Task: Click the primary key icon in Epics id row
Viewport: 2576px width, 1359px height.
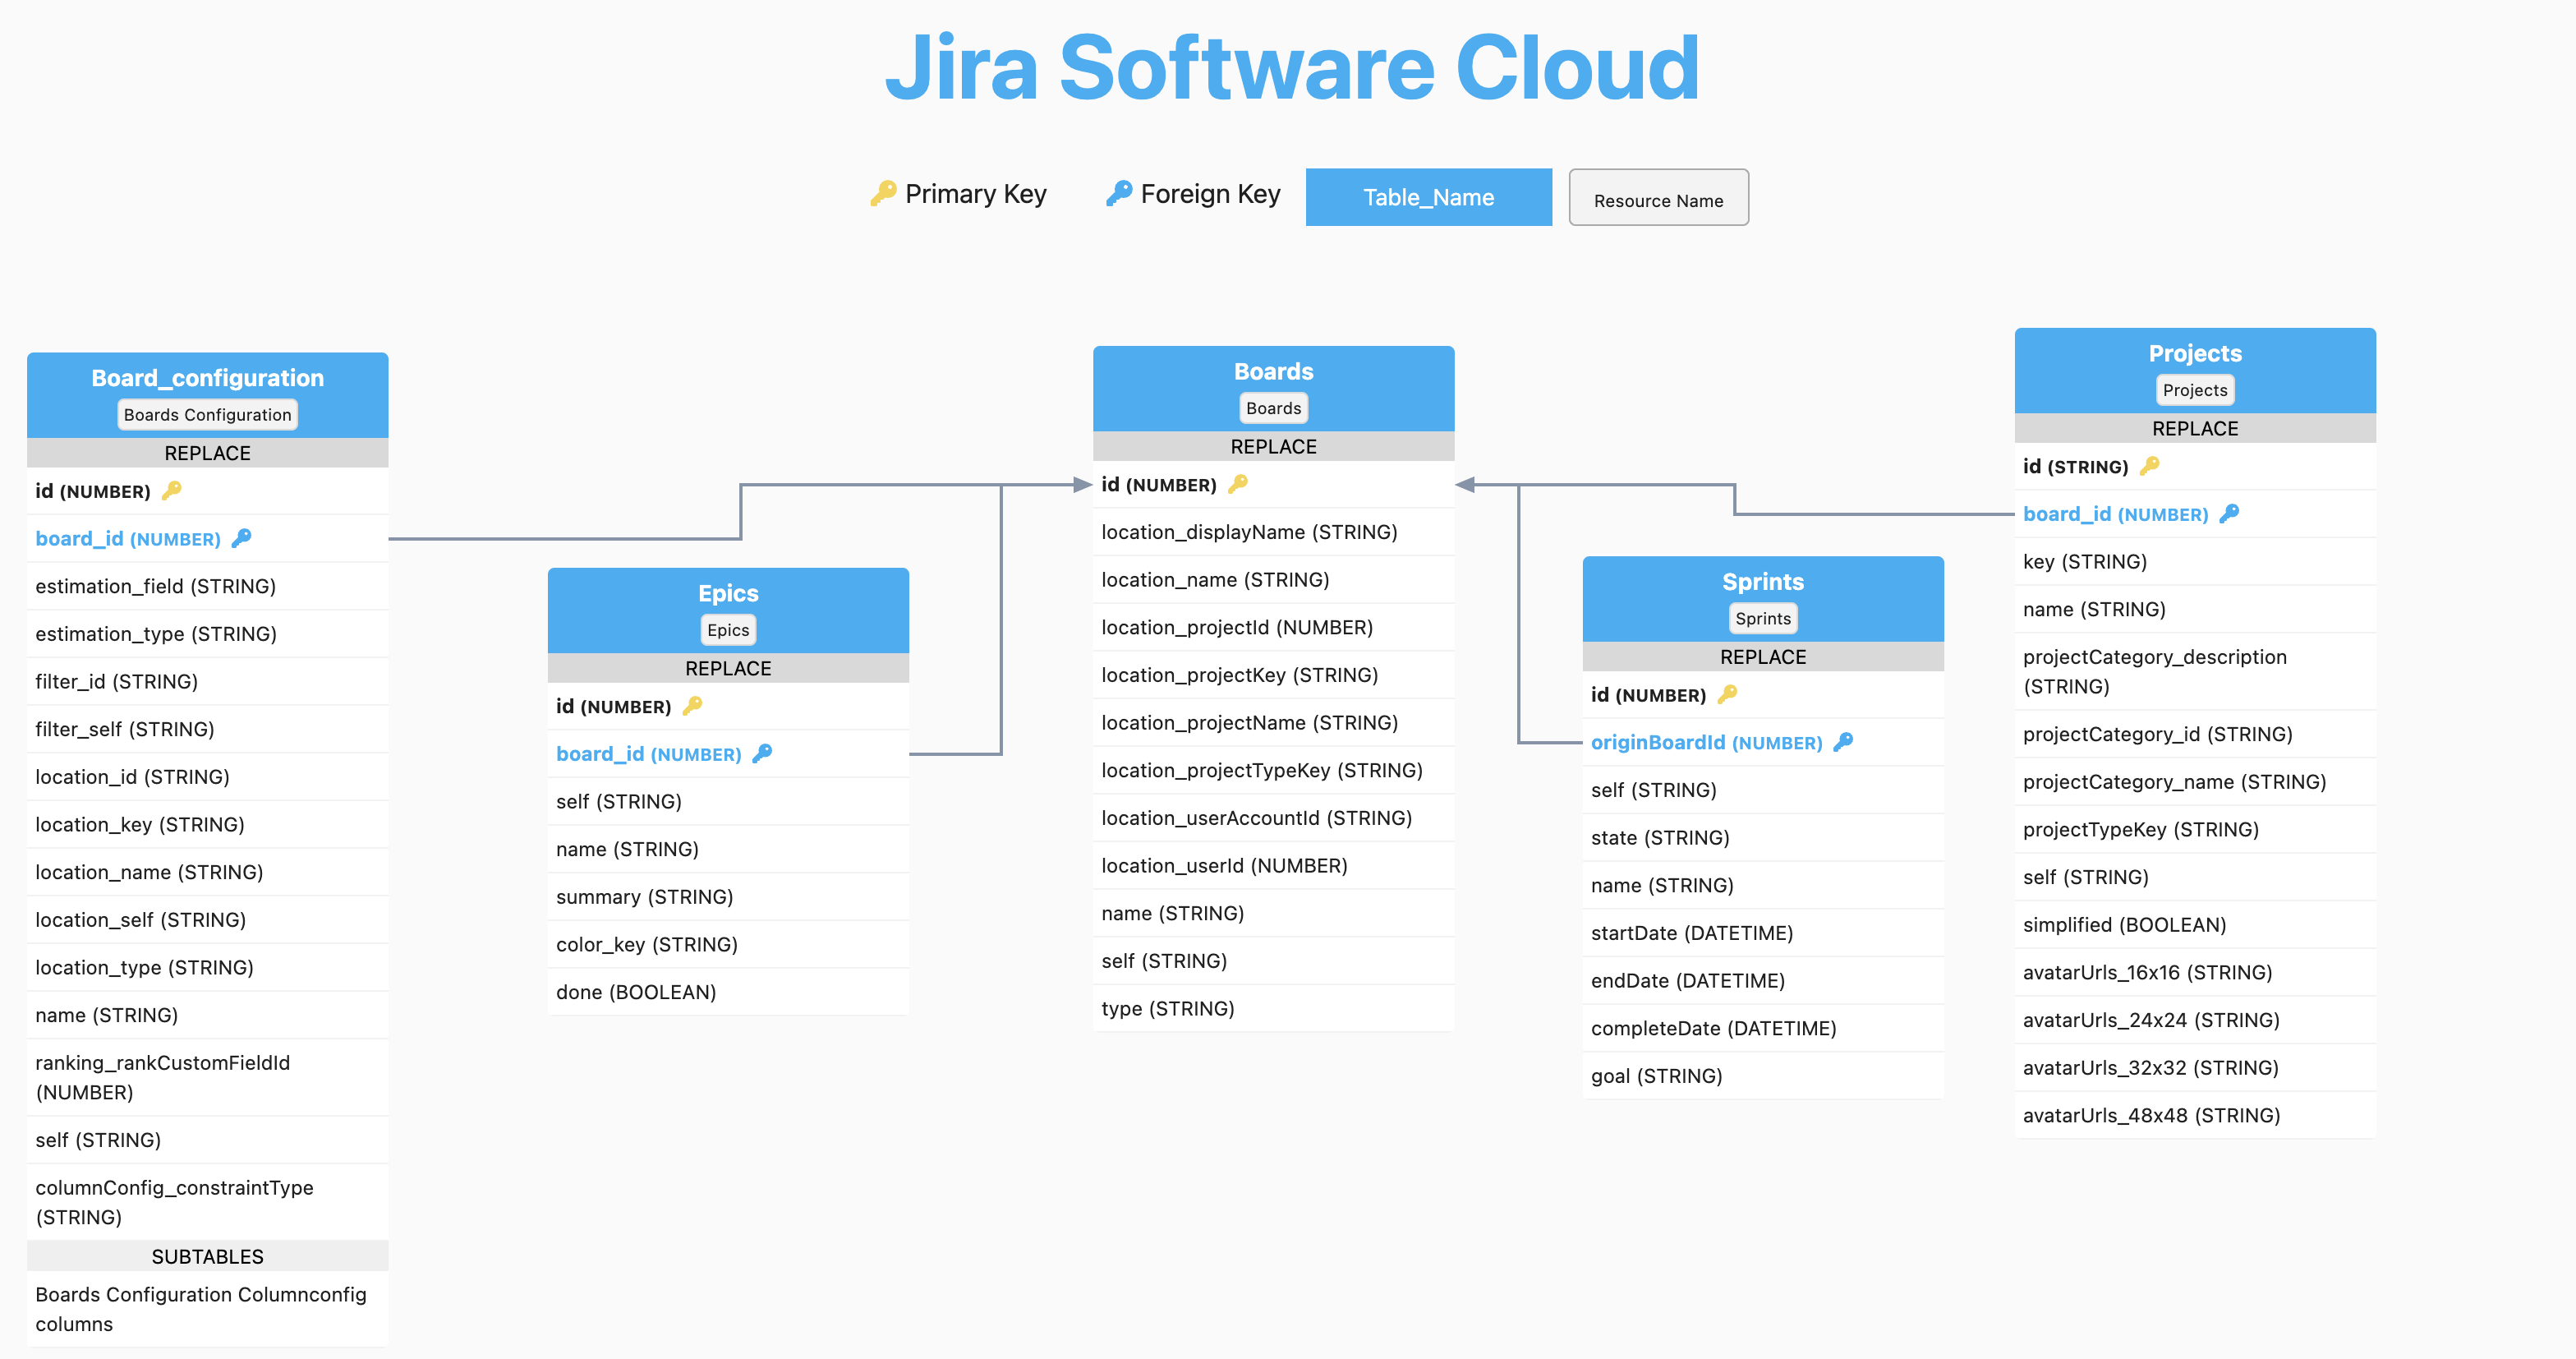Action: coord(692,706)
